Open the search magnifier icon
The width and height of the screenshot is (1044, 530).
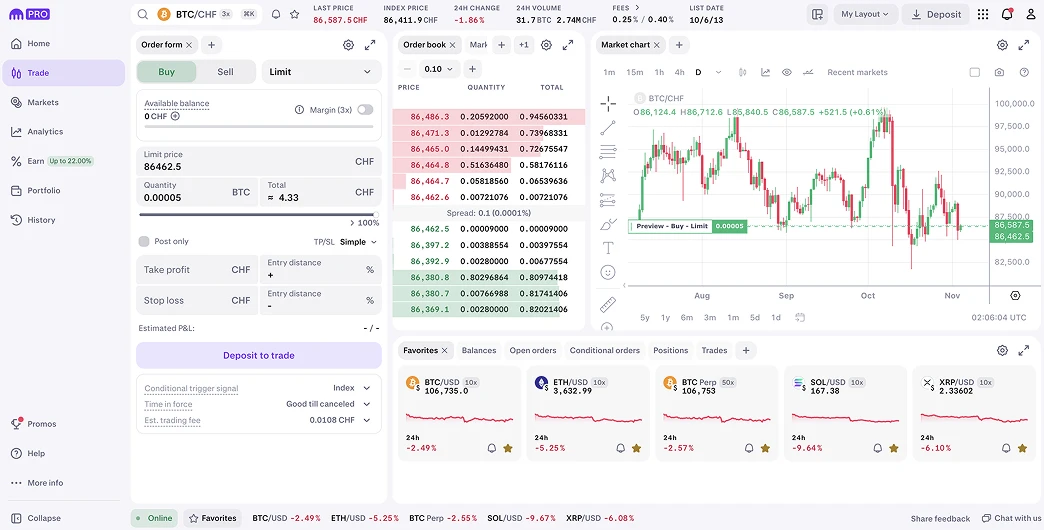[x=143, y=14]
